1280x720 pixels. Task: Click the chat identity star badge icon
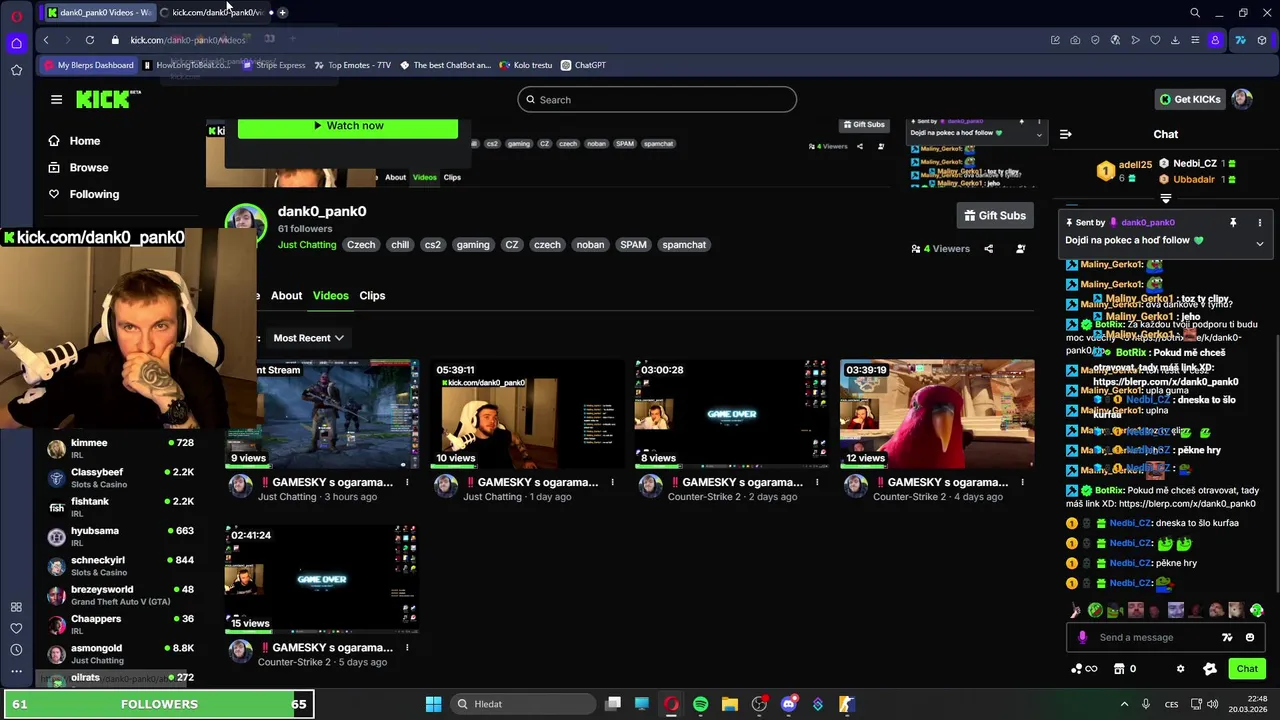click(x=1210, y=669)
